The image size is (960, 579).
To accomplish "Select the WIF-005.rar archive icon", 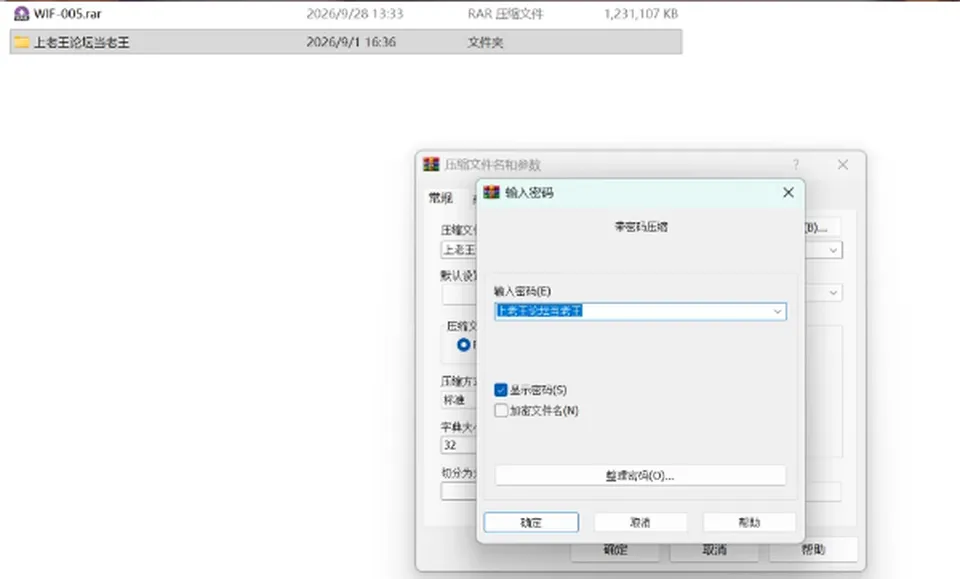I will [21, 13].
